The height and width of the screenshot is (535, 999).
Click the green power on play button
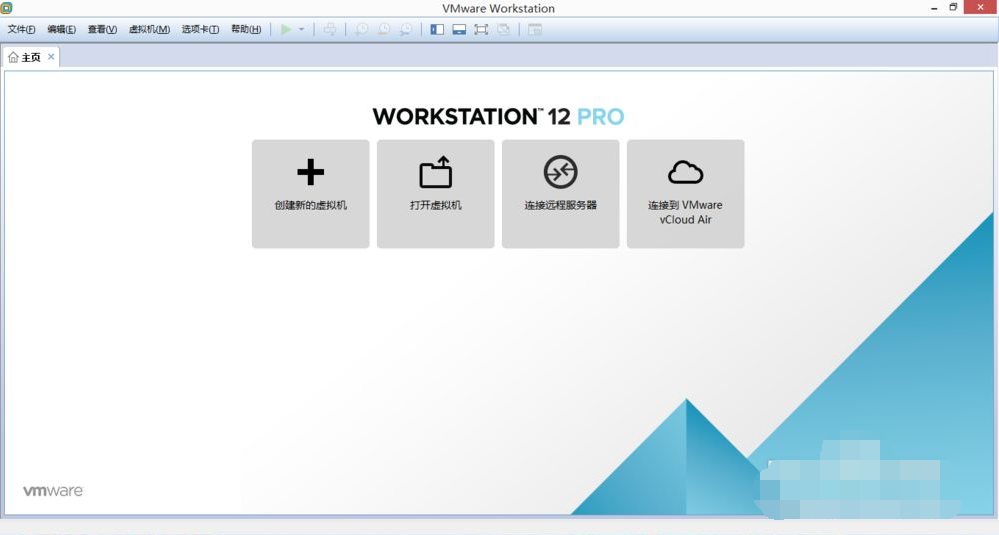coord(286,29)
